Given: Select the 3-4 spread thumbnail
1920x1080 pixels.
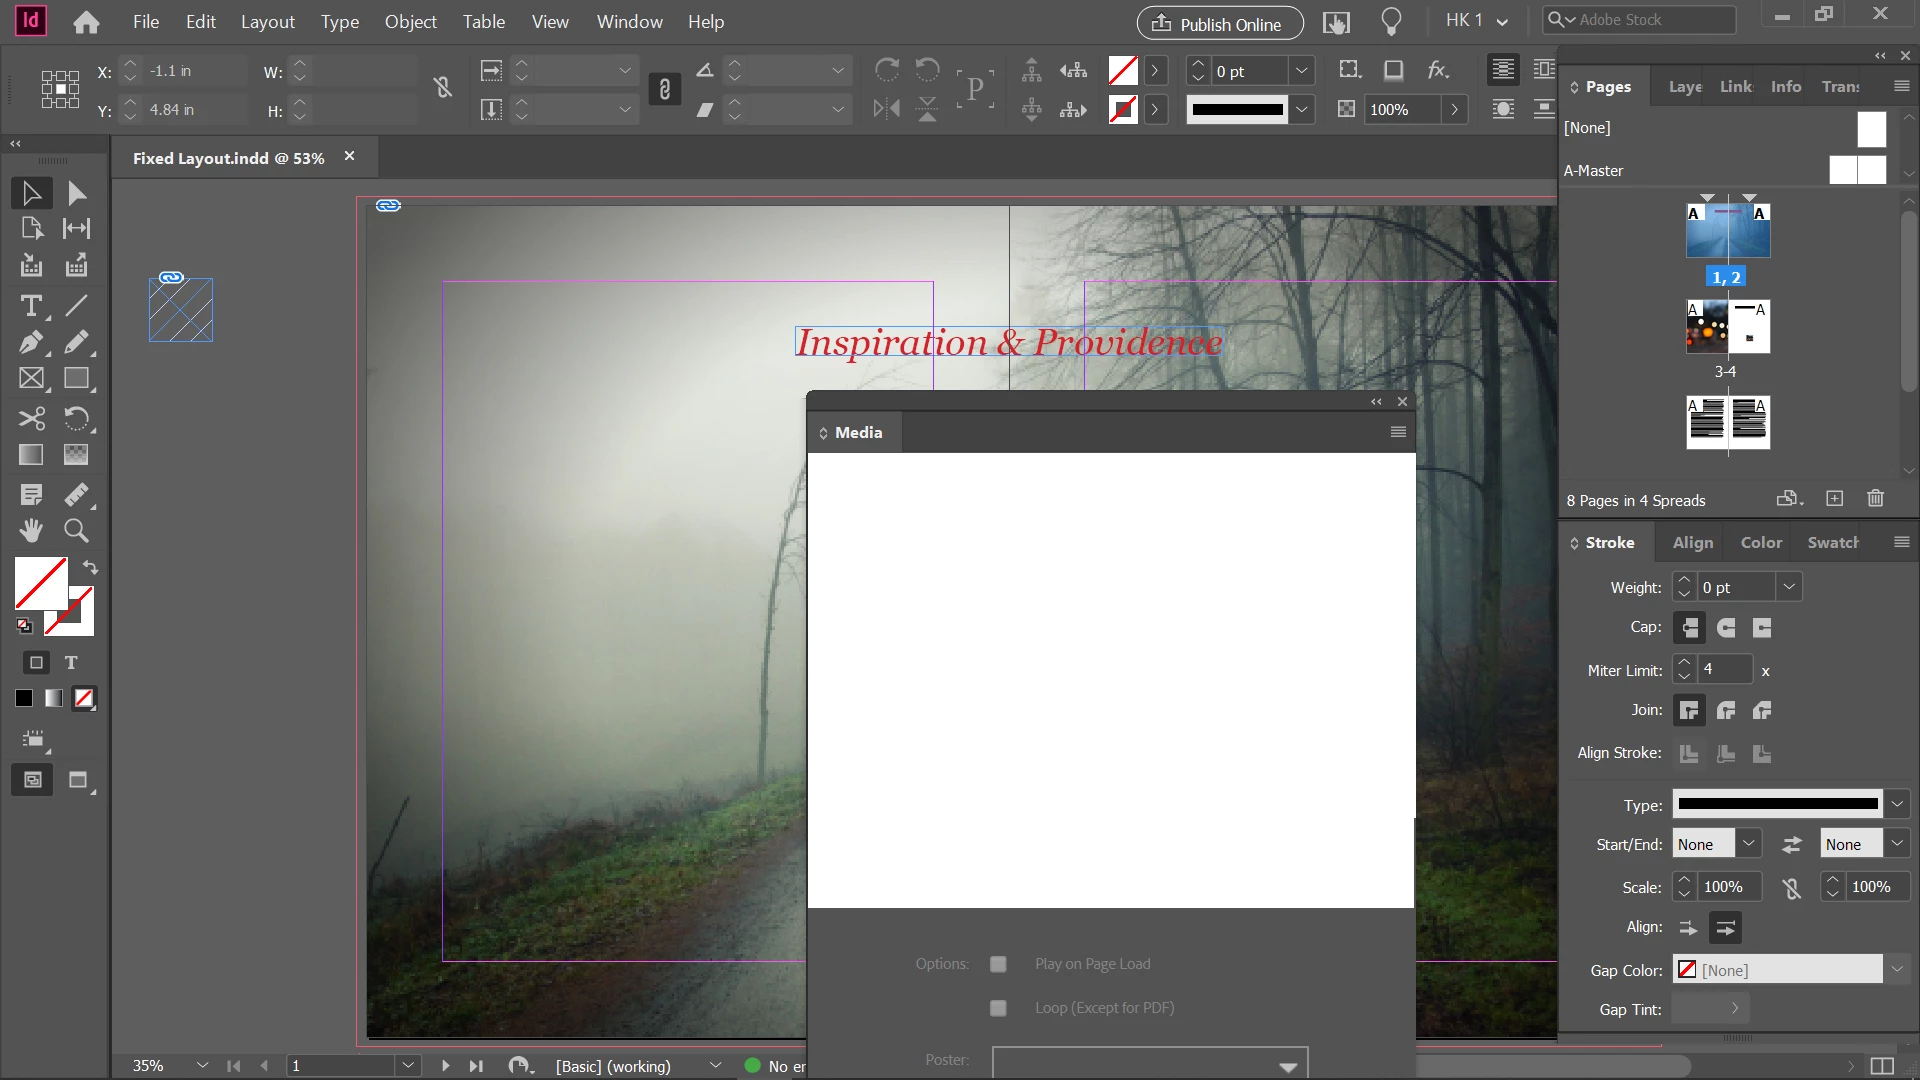Looking at the screenshot, I should point(1727,327).
